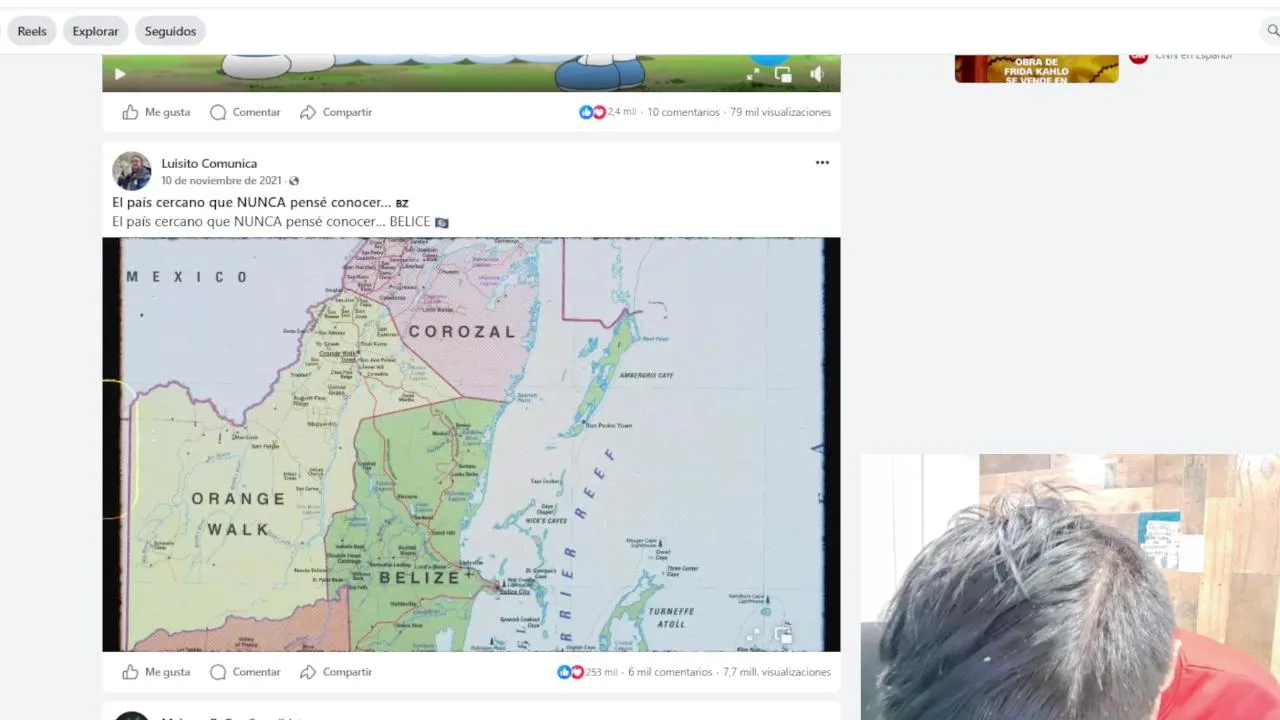Enable picture-in-picture on Belize map video
Image resolution: width=1280 pixels, height=720 pixels.
pyautogui.click(x=783, y=634)
